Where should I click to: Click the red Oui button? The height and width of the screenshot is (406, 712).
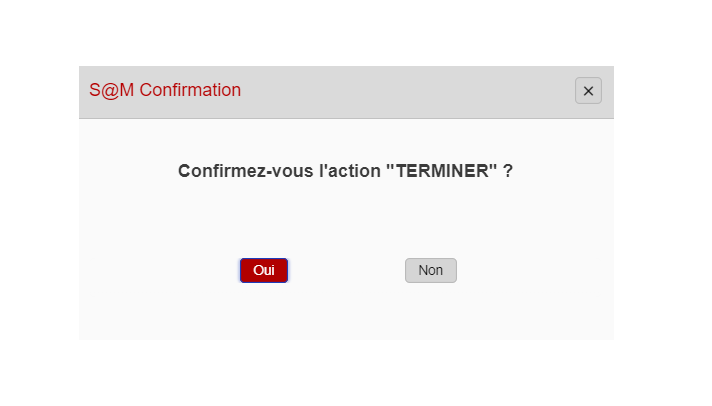264,270
